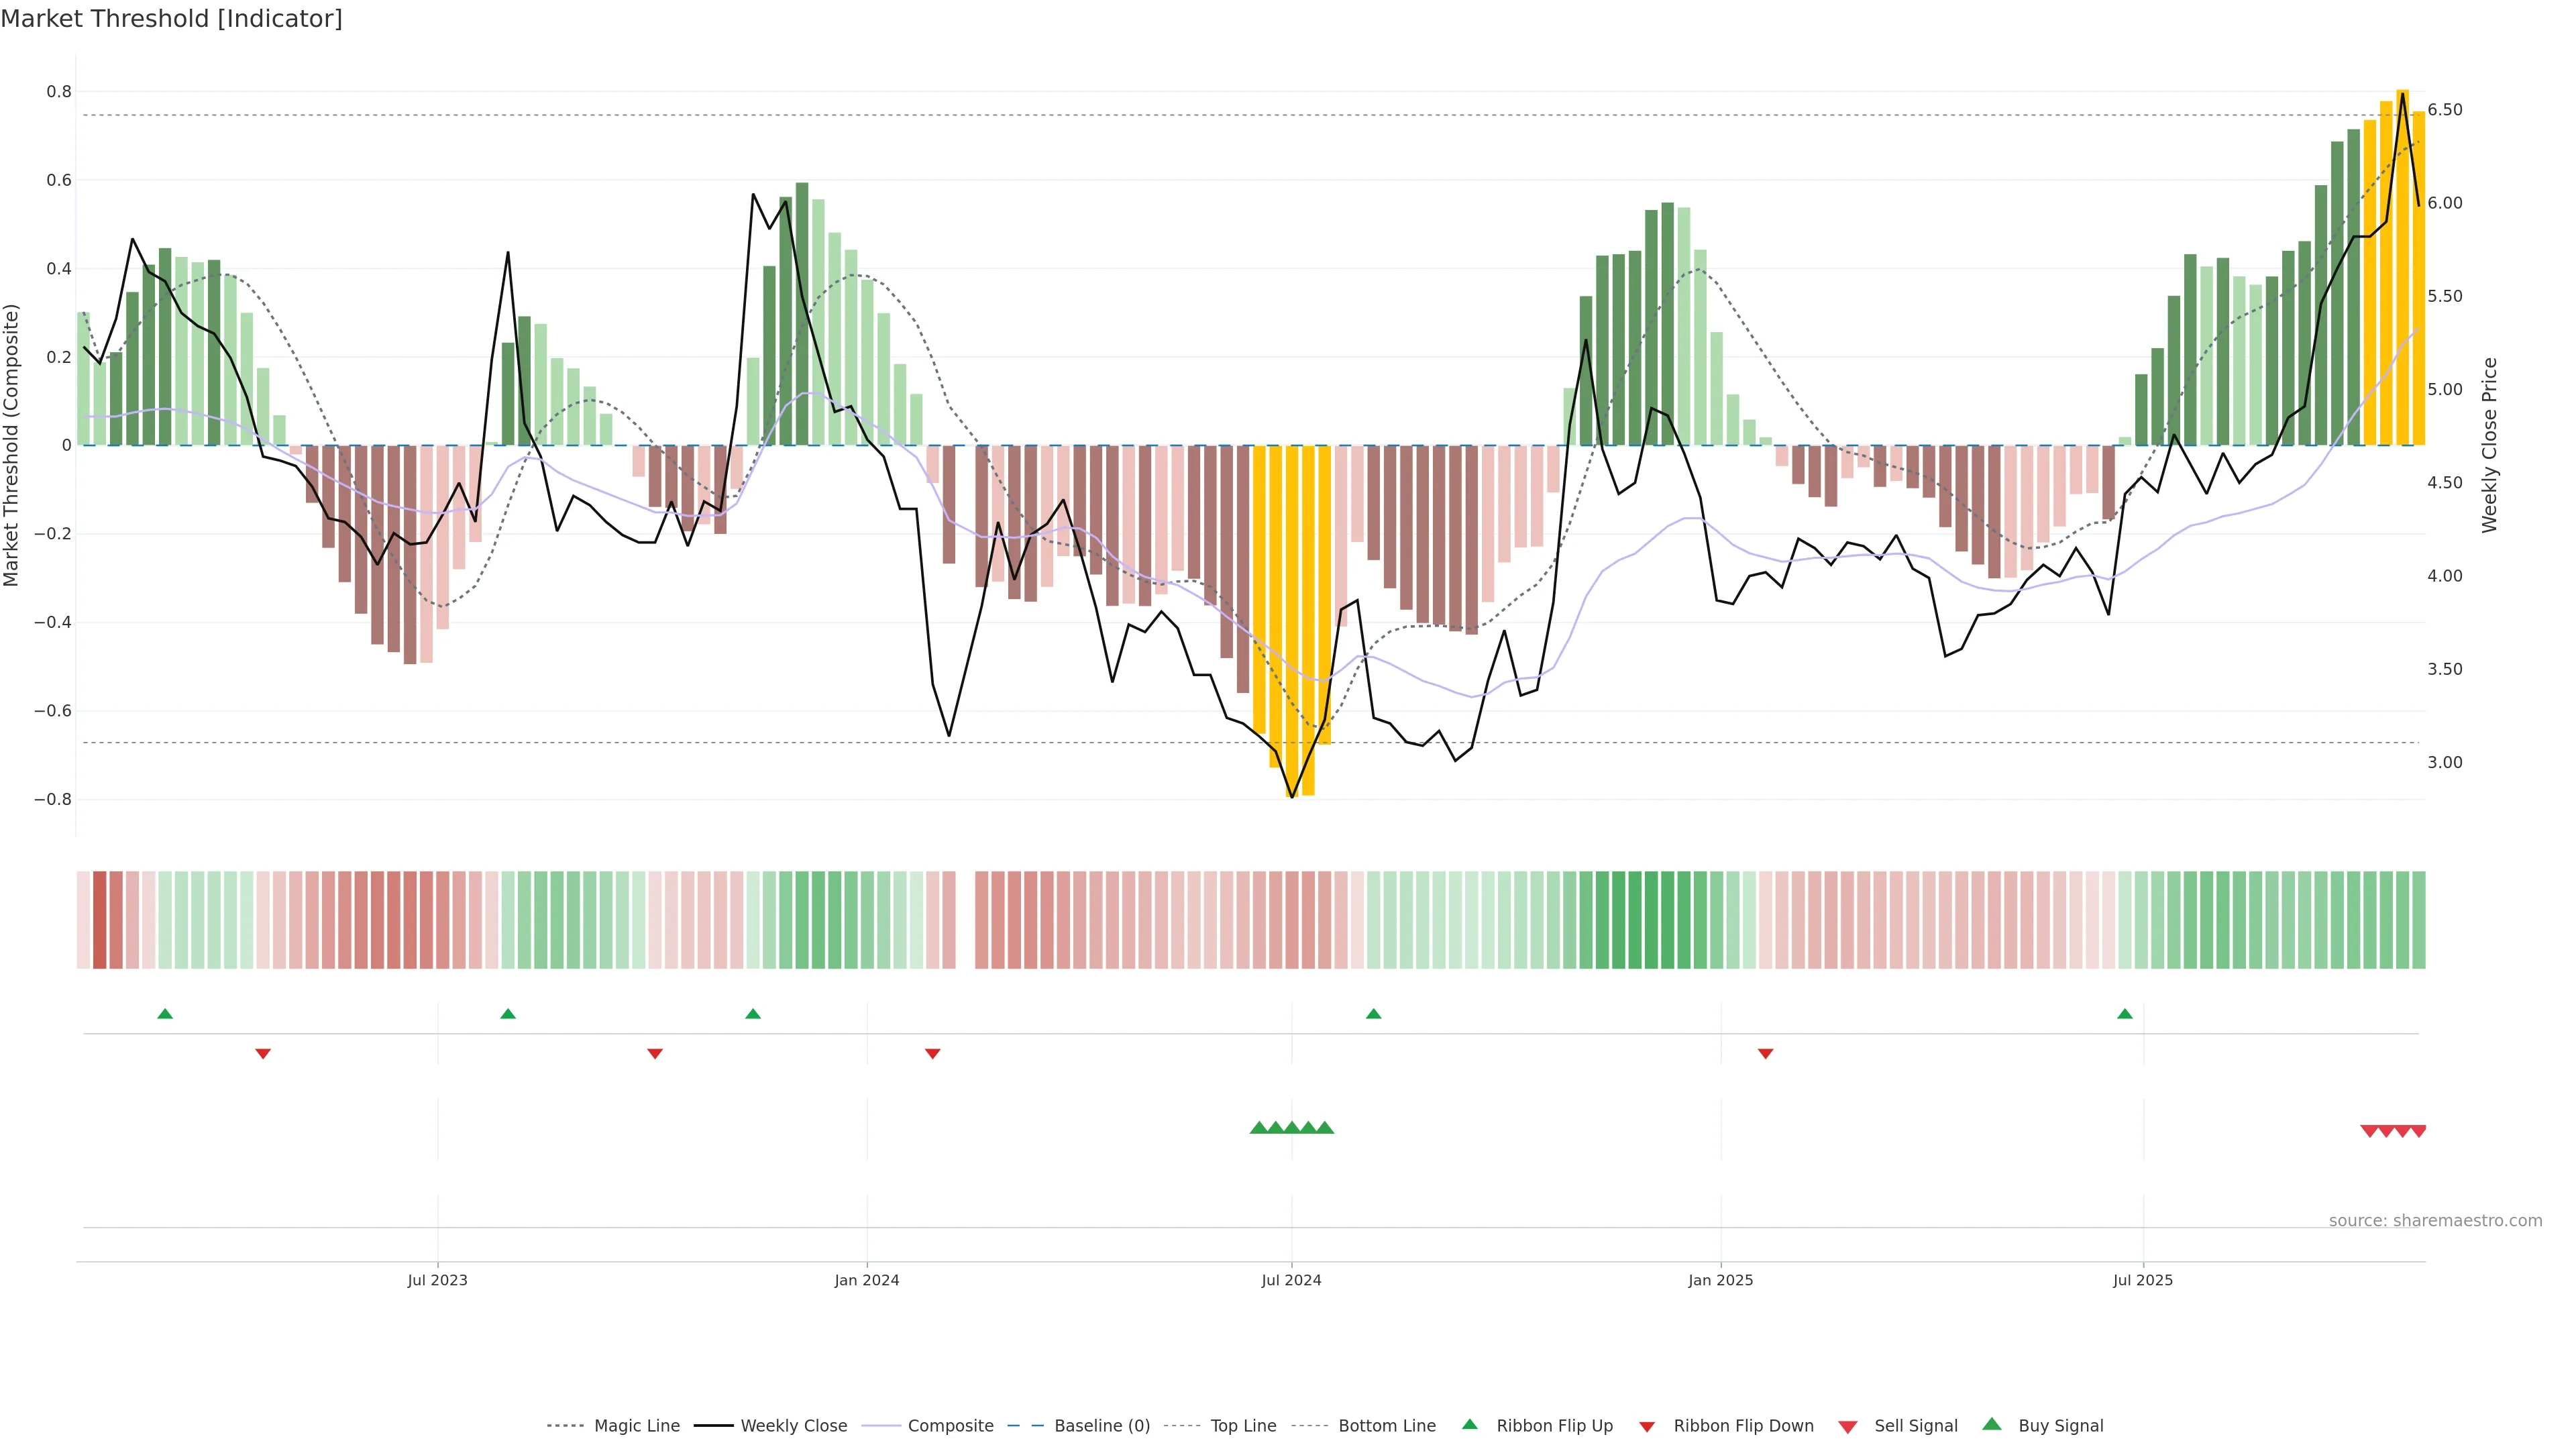Click the leftmost green Ribbon Flip Up triangle

coord(165,1014)
